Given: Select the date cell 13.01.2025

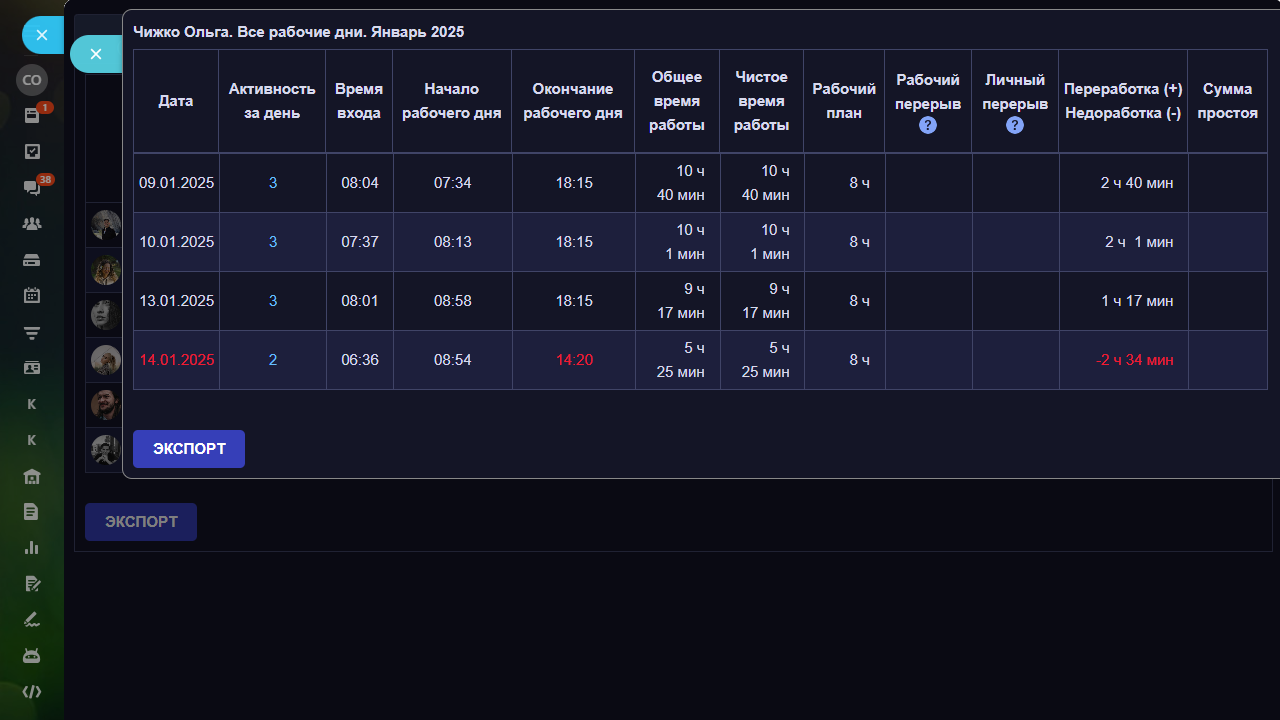Looking at the screenshot, I should tap(177, 301).
